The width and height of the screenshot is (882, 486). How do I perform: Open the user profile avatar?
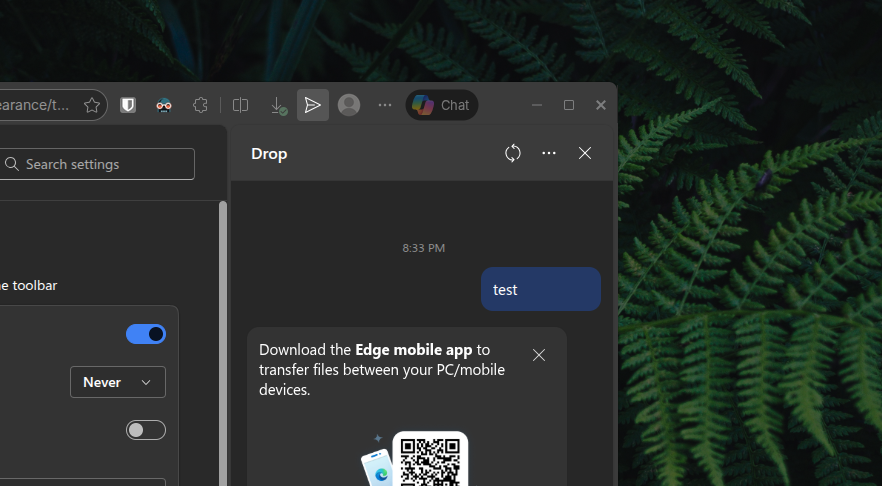[x=349, y=105]
